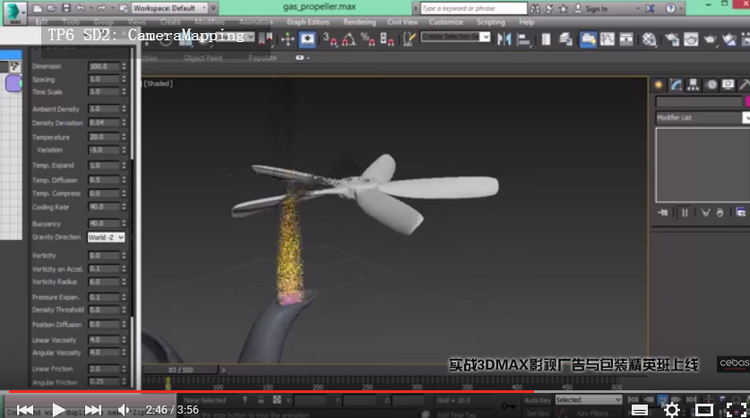Toggle the Spinner Snap button
The image size is (750, 418).
click(x=387, y=39)
